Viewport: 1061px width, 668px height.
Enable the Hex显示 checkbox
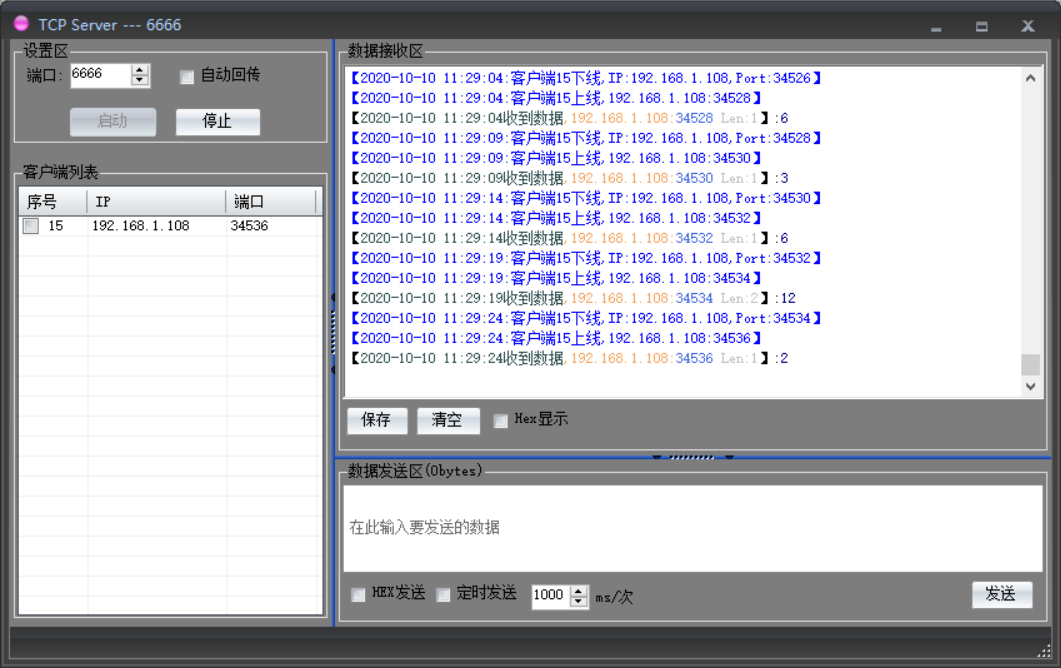501,421
